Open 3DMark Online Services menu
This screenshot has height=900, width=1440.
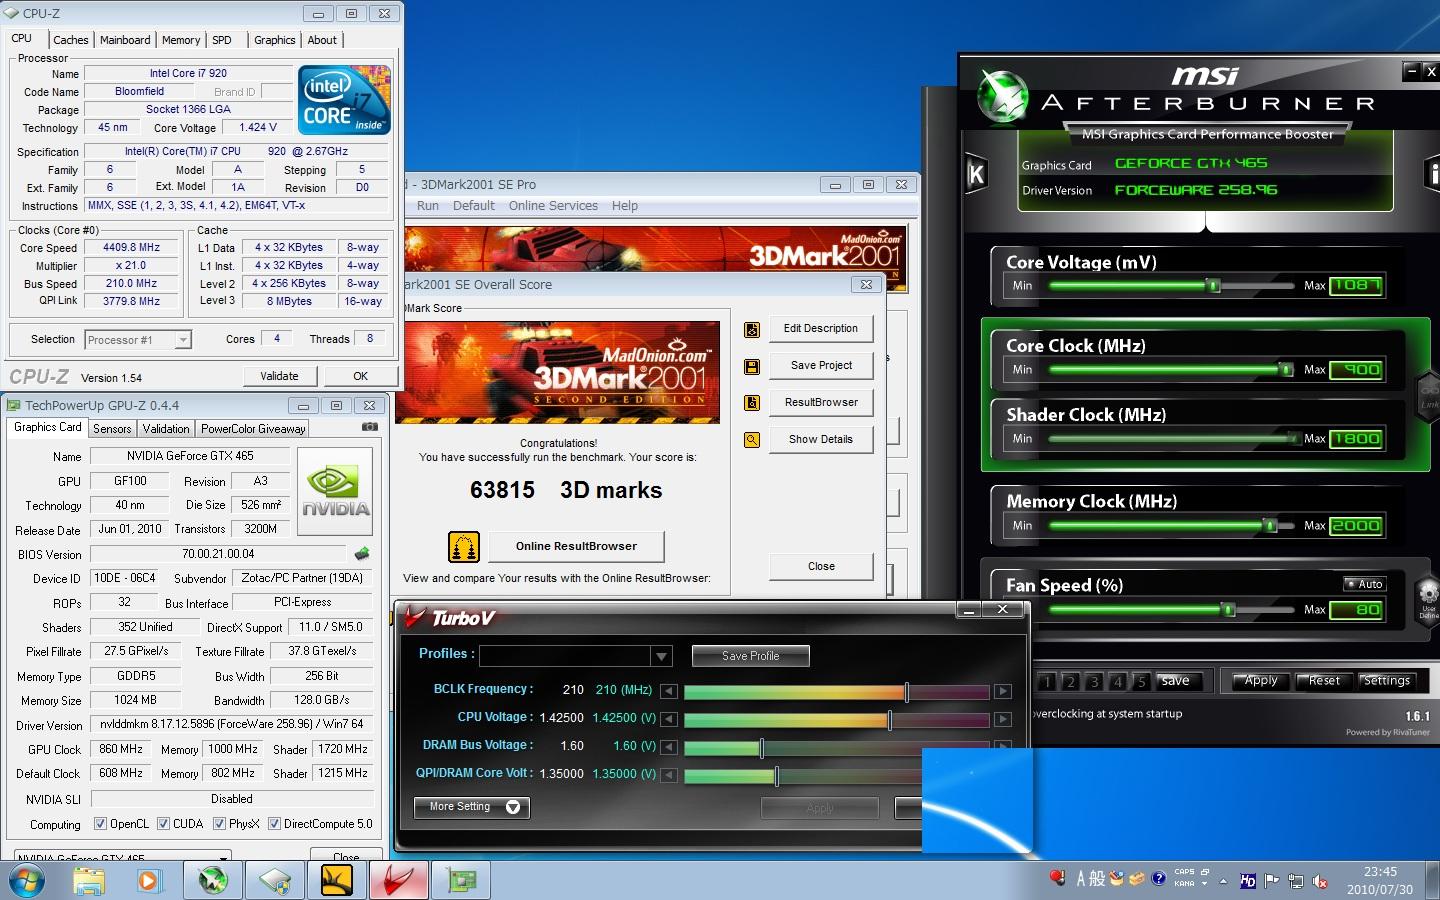point(553,206)
